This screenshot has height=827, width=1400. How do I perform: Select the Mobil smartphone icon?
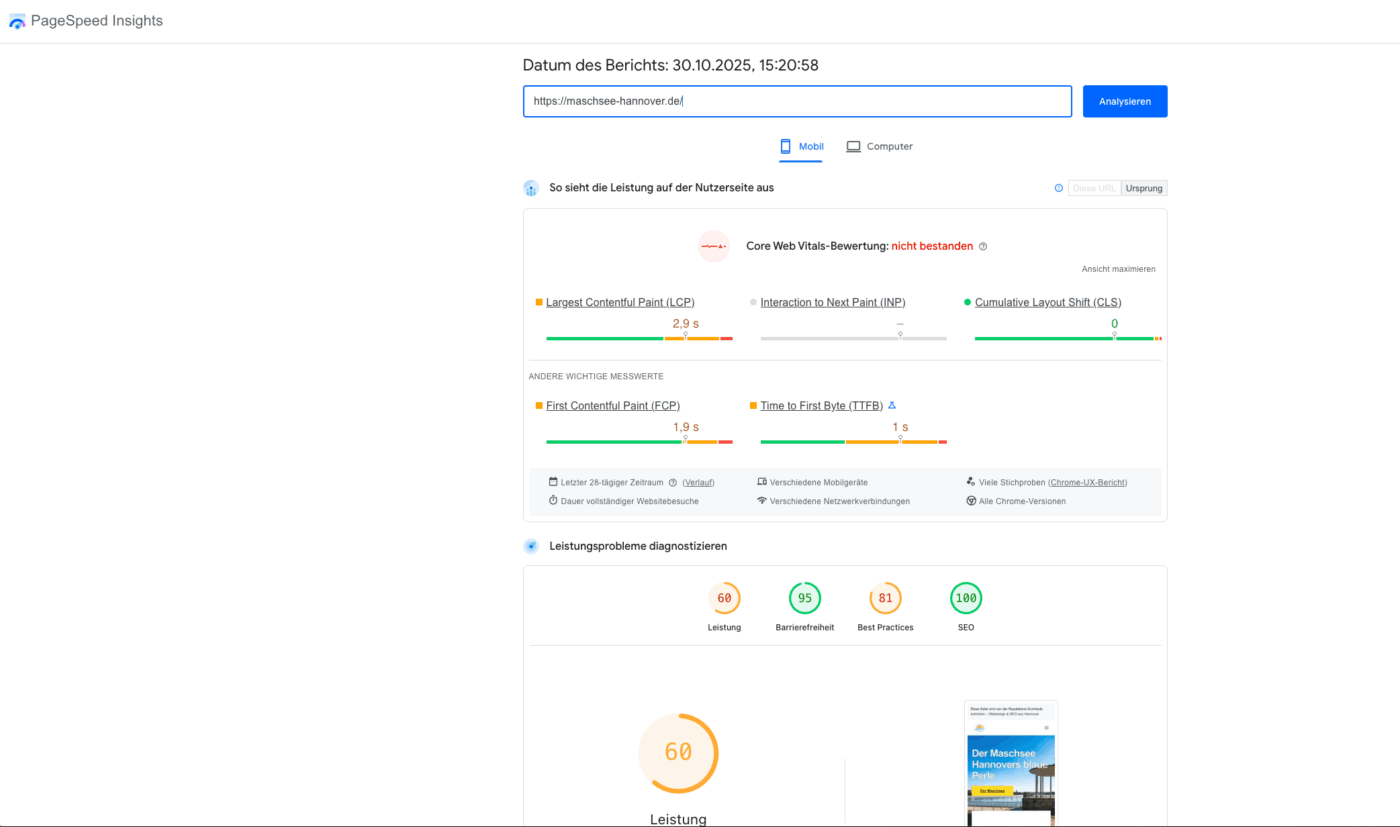pyautogui.click(x=785, y=146)
